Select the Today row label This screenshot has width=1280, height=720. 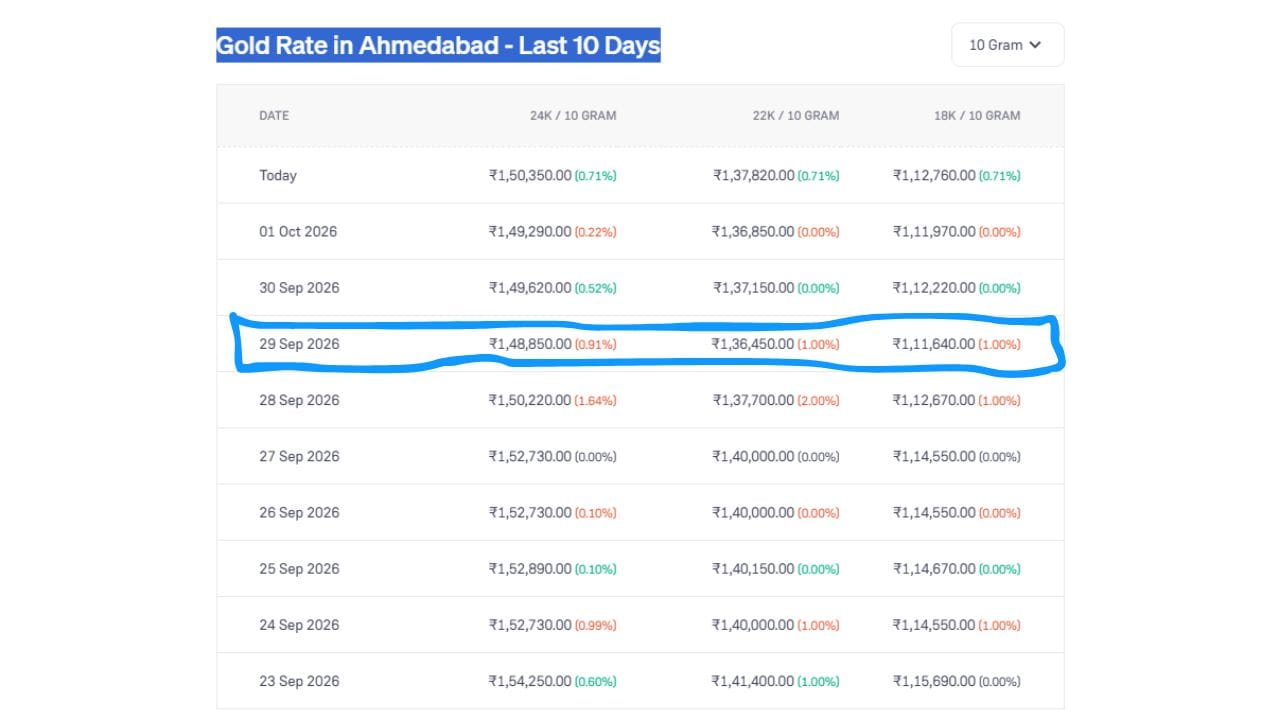pyautogui.click(x=278, y=175)
